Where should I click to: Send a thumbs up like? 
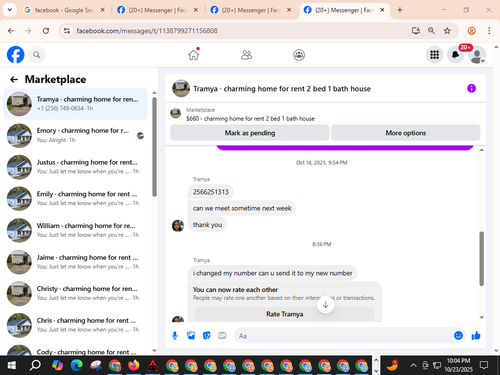[476, 336]
